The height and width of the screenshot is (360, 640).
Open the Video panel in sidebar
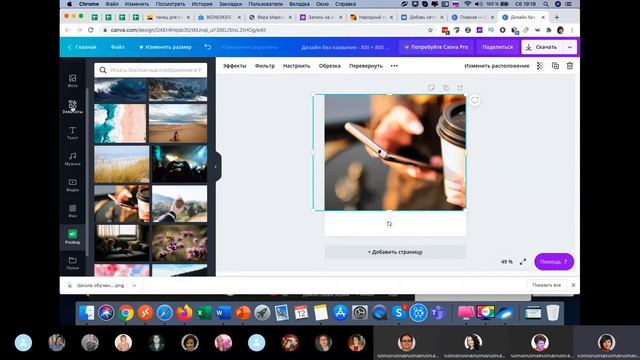pos(72,185)
